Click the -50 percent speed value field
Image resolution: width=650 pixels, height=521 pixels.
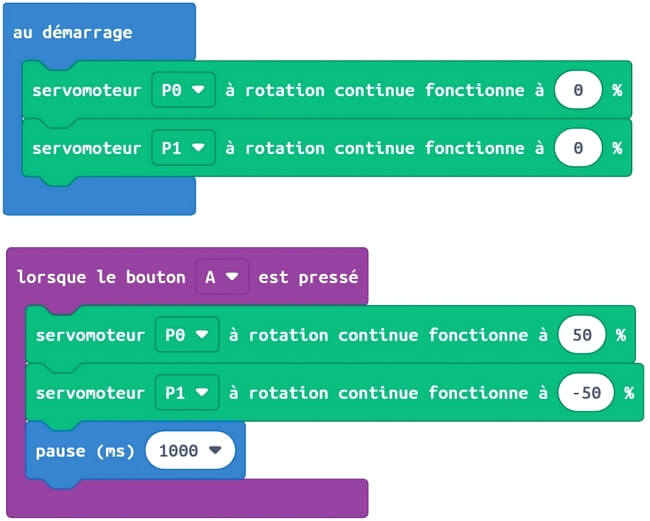586,393
